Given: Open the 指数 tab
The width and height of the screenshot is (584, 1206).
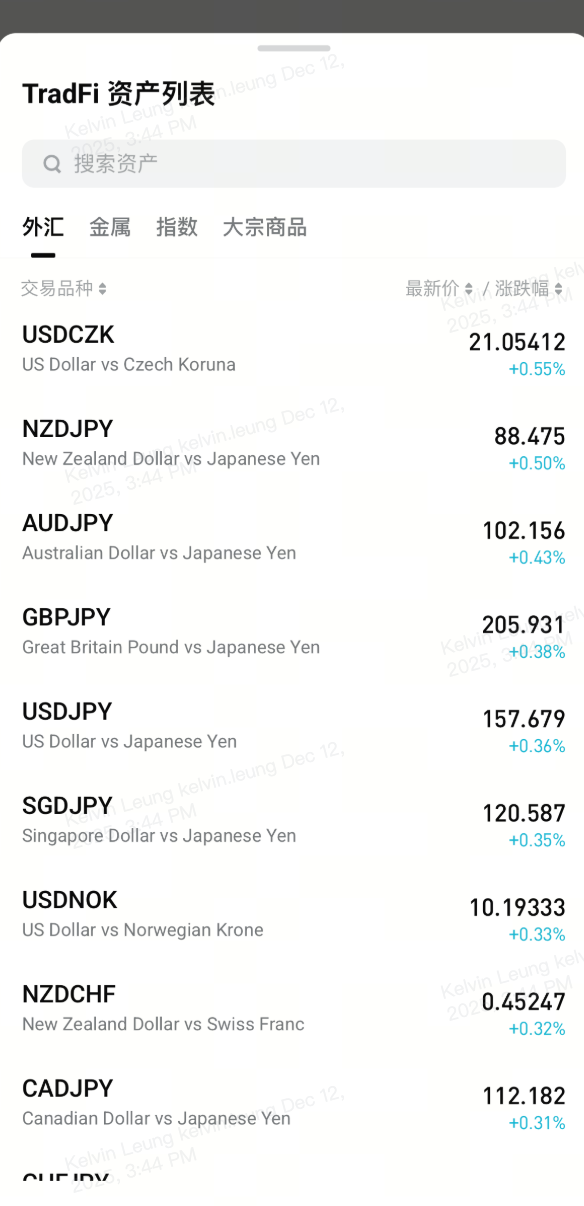Looking at the screenshot, I should (177, 227).
